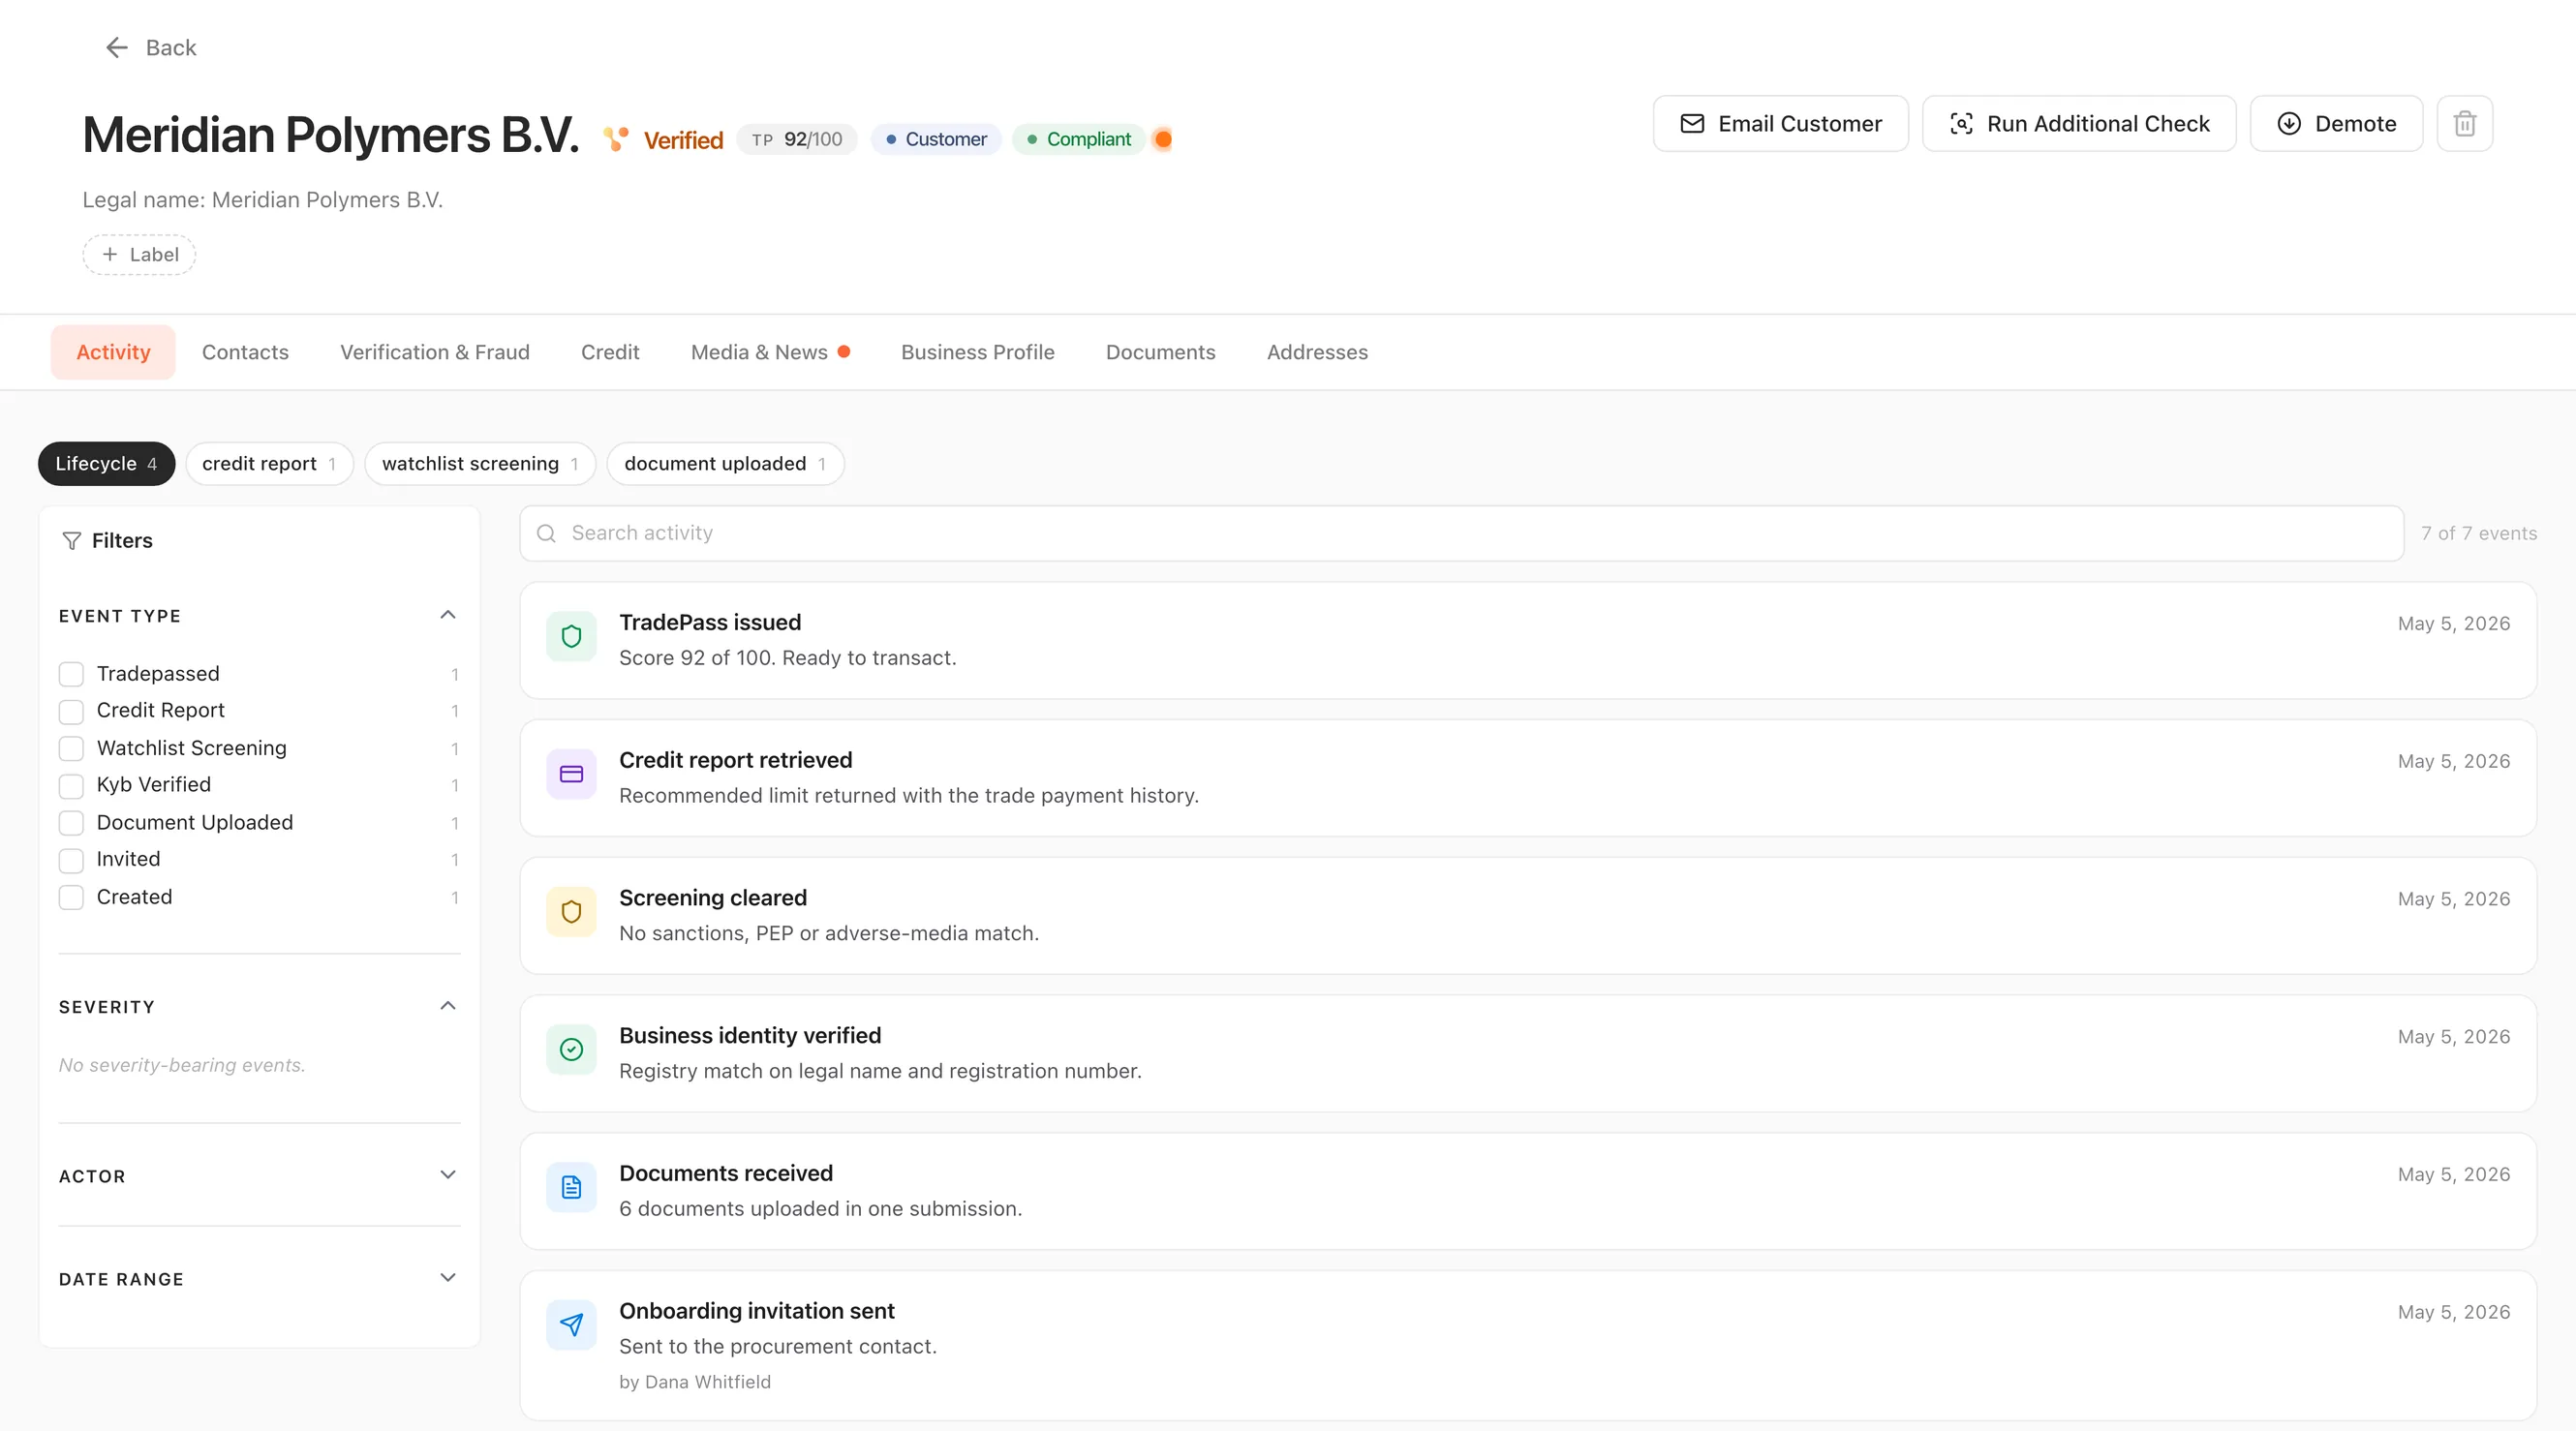Click the Back arrow icon
The height and width of the screenshot is (1431, 2576).
[117, 48]
